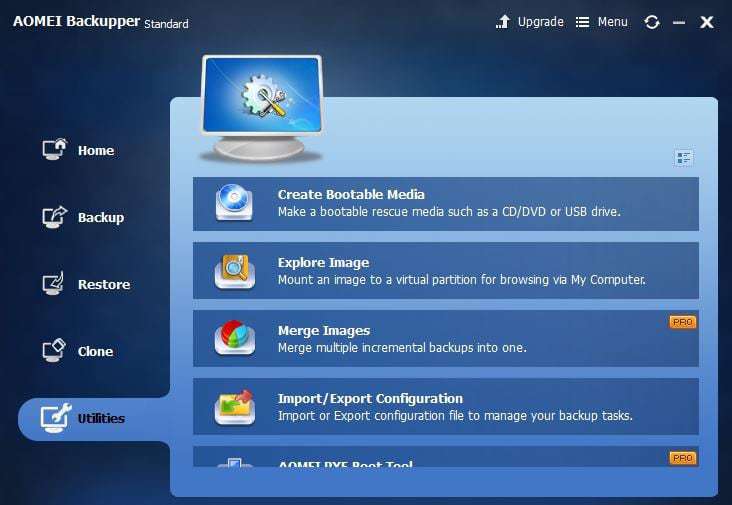Toggle the list view icon above utilities
Image resolution: width=732 pixels, height=505 pixels.
pyautogui.click(x=684, y=158)
